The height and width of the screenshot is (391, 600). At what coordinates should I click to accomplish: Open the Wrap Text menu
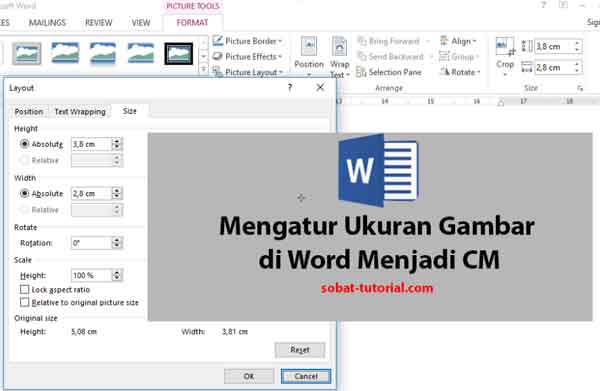tap(339, 57)
